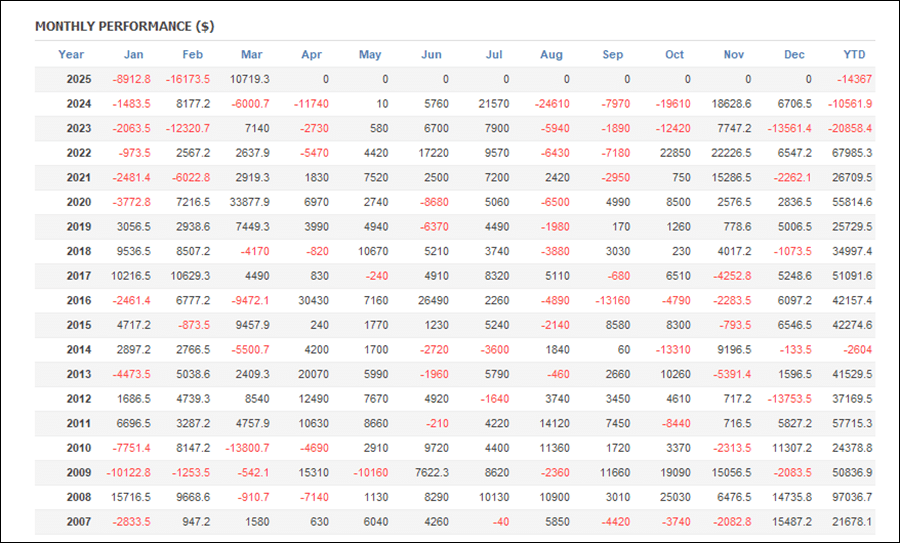900x543 pixels.
Task: Select the 2020 year label
Action: [79, 202]
